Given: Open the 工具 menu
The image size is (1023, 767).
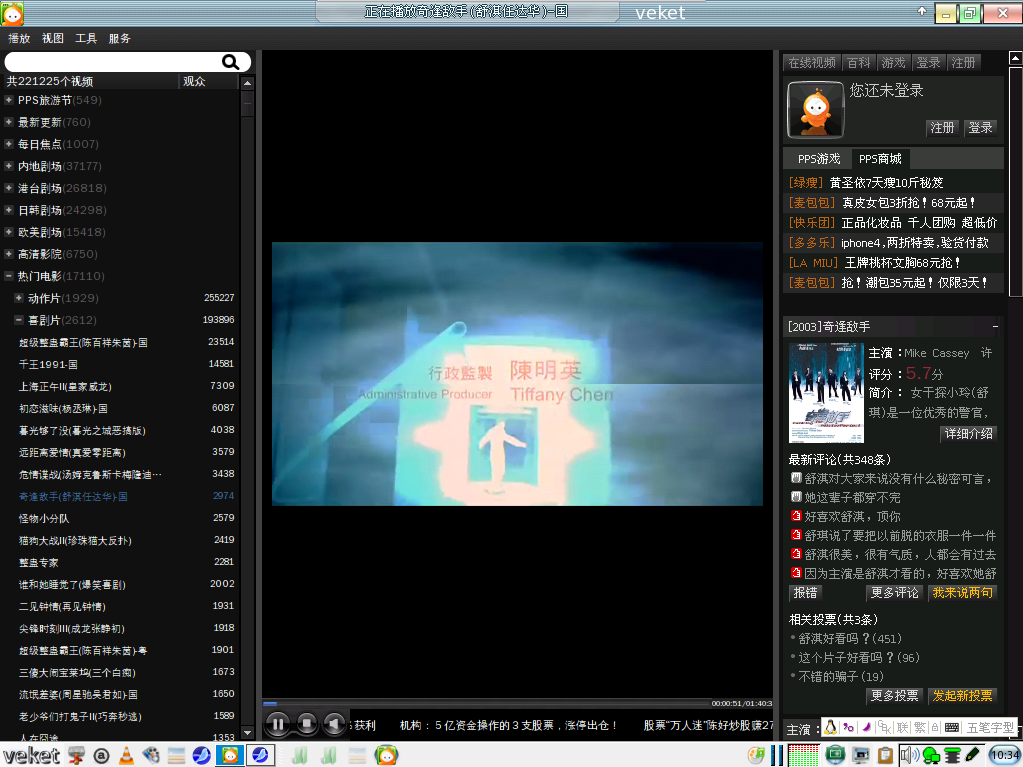Looking at the screenshot, I should (86, 38).
